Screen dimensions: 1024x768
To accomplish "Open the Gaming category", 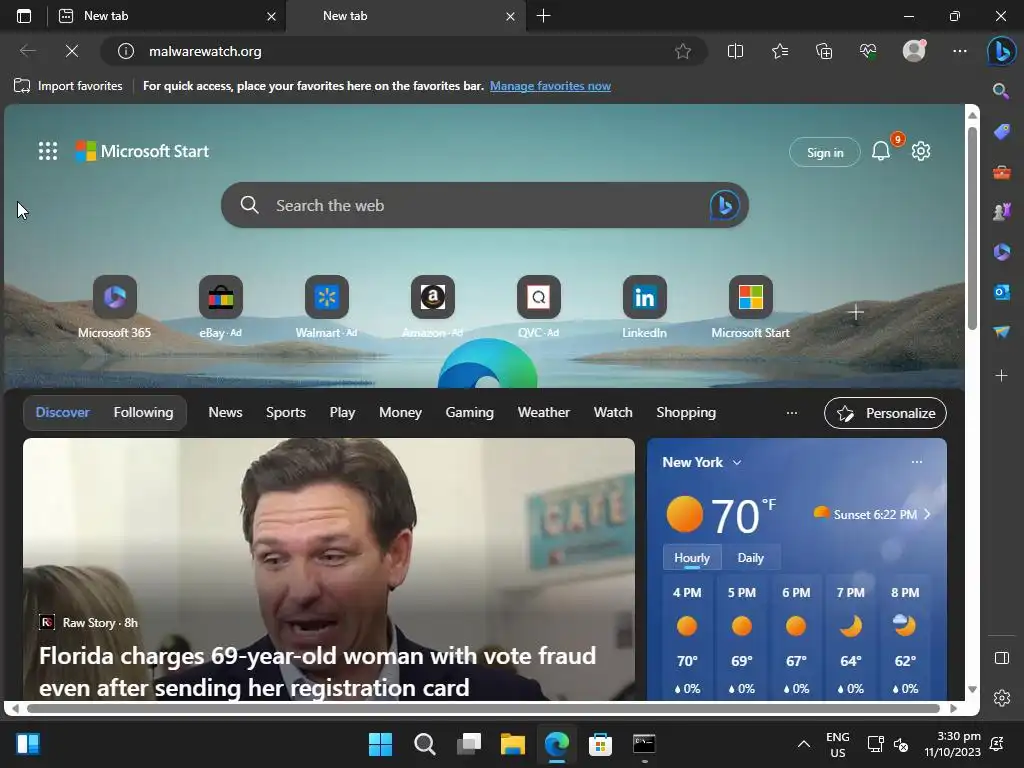I will (470, 412).
